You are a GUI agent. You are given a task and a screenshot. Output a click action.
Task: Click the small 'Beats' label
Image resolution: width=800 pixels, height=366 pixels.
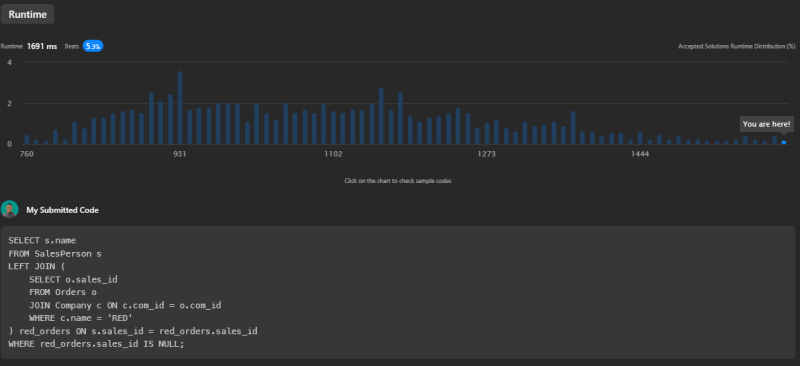coord(72,46)
